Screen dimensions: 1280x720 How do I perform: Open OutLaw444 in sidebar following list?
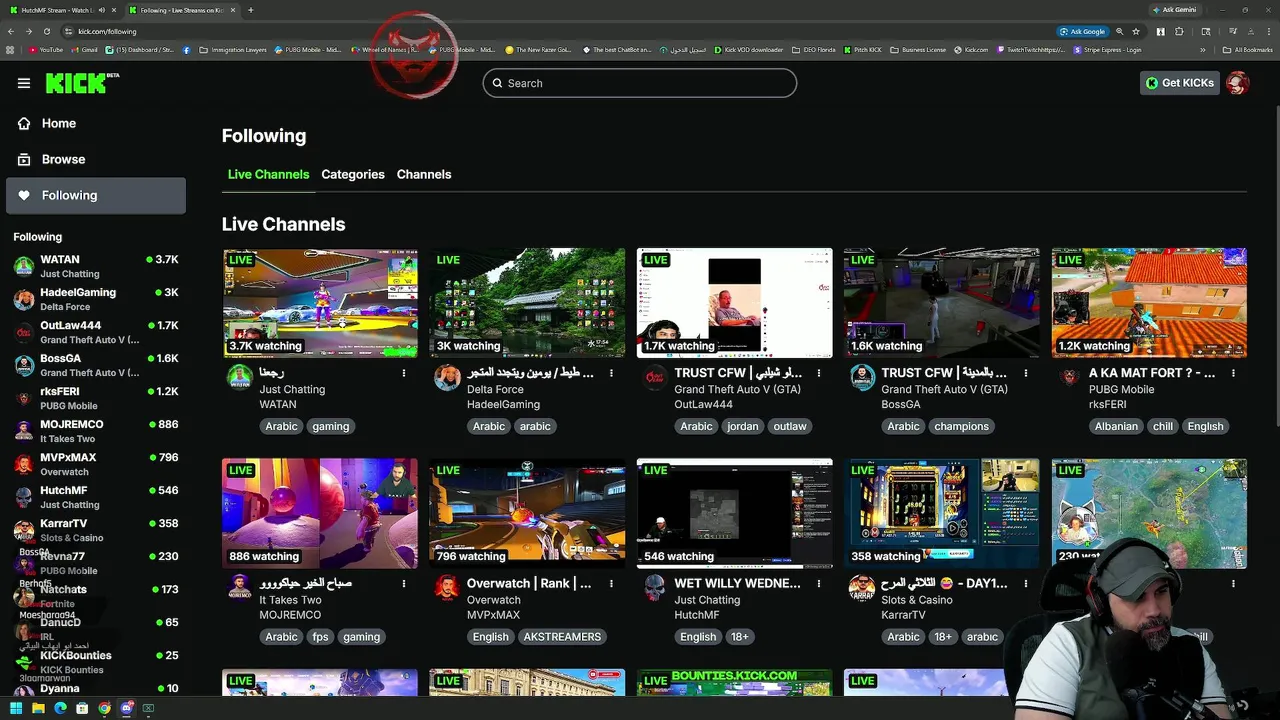point(96,332)
